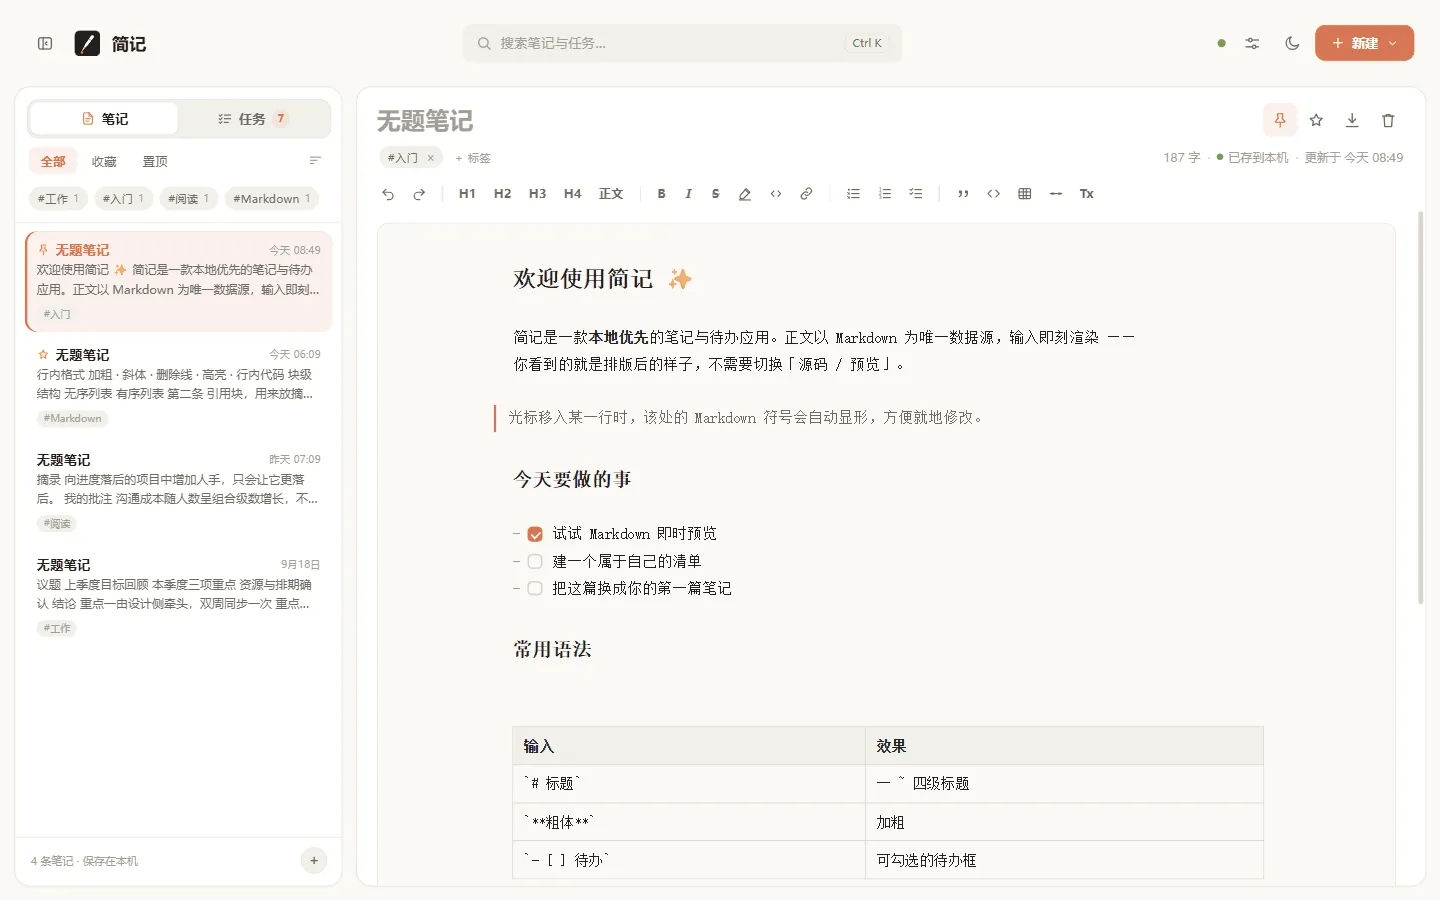Insert a task checklist from the toolbar
The width and height of the screenshot is (1440, 900).
(x=916, y=194)
